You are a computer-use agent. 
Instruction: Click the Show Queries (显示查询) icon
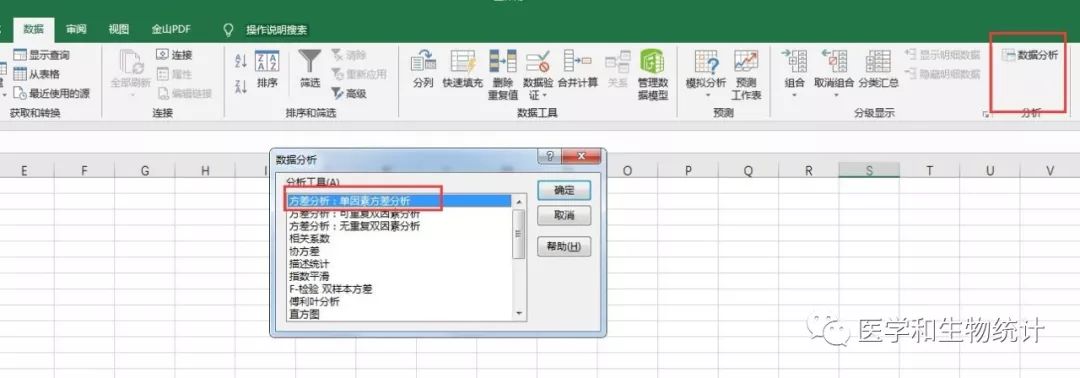(20, 55)
